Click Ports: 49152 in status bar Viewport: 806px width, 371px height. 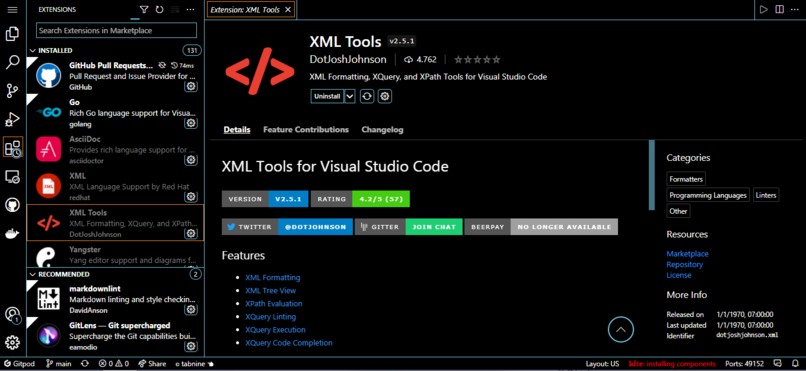click(744, 364)
